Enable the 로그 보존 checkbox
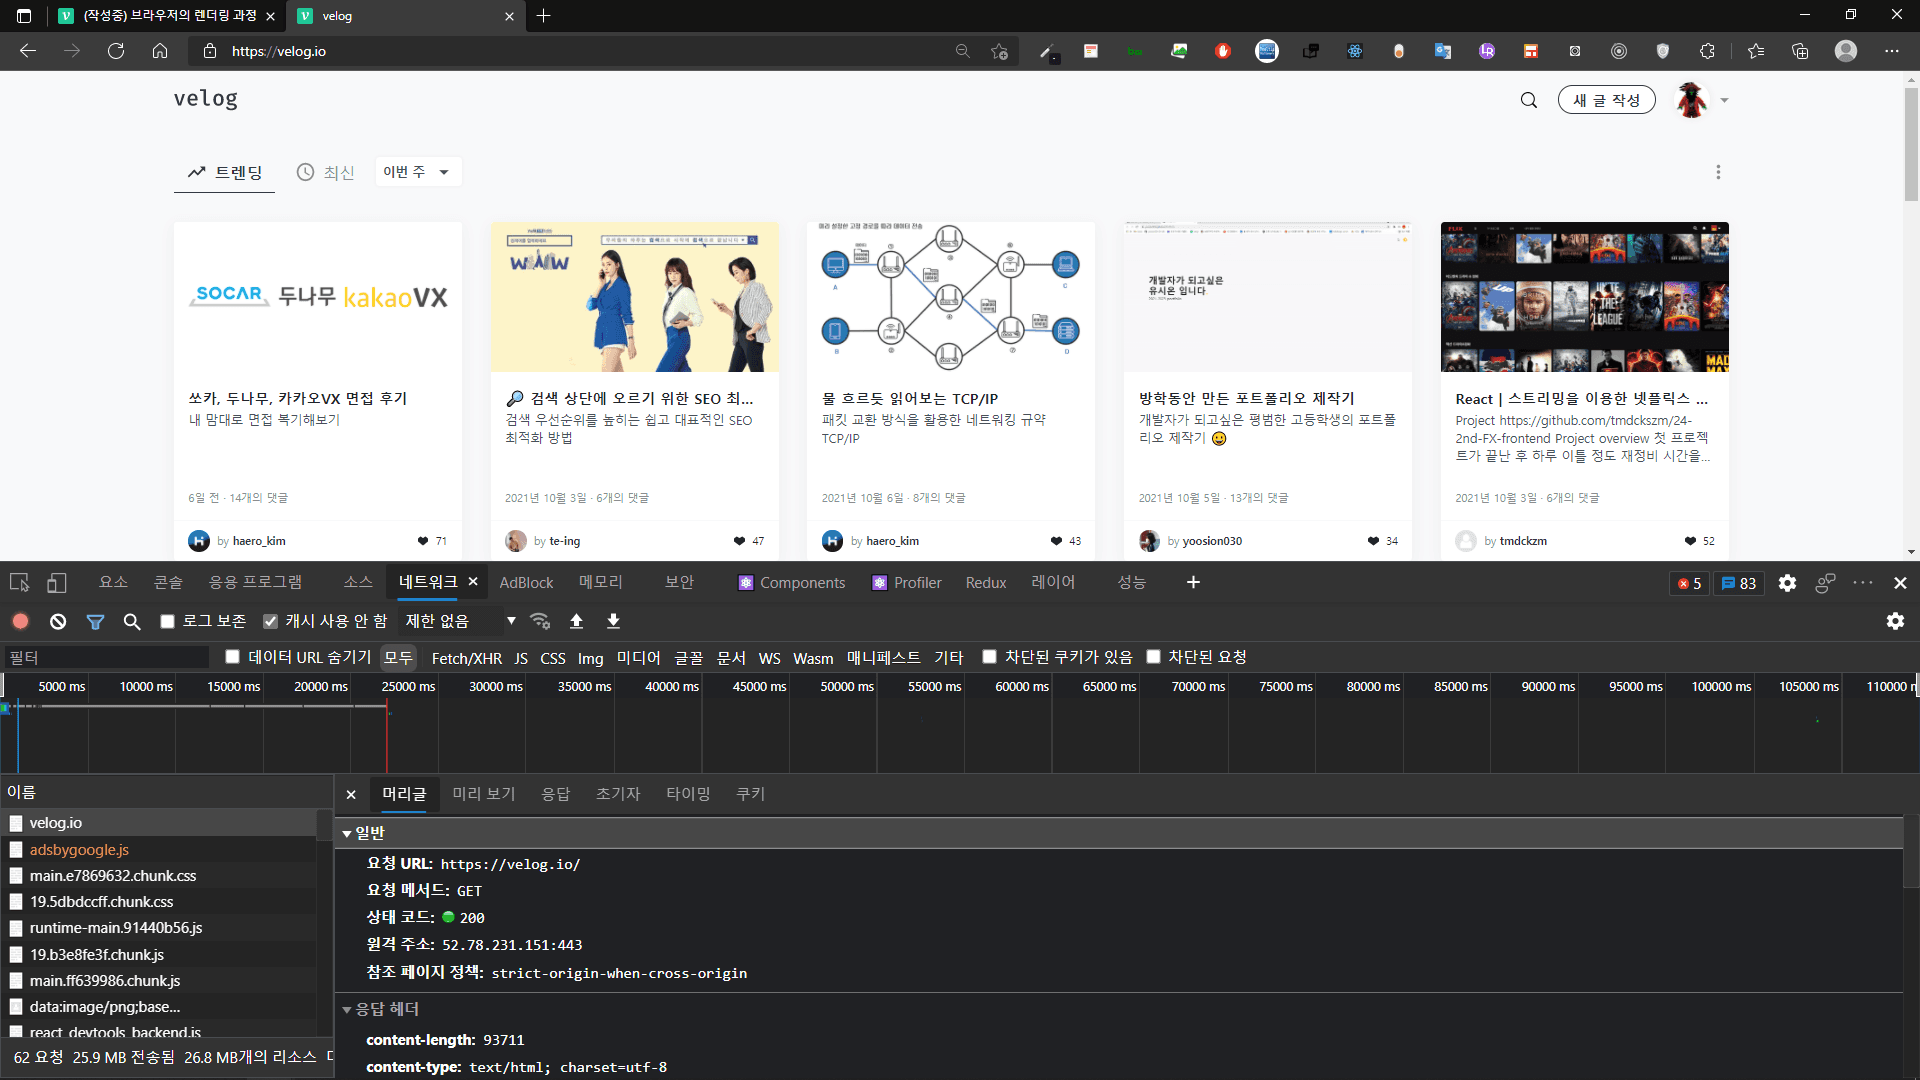 click(x=168, y=621)
